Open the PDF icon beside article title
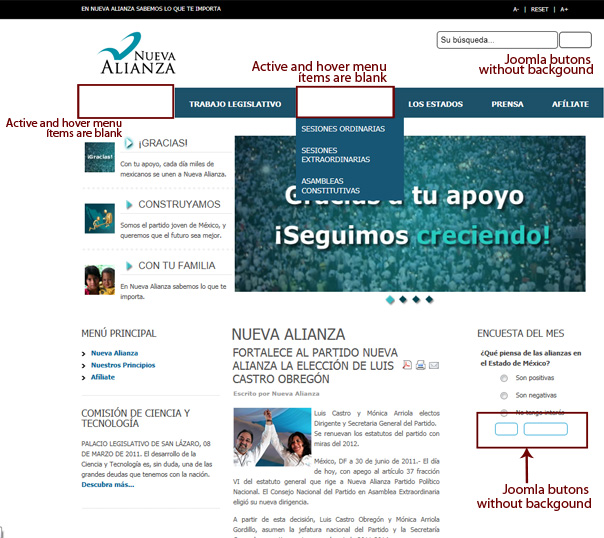Image resolution: width=604 pixels, height=538 pixels. pyautogui.click(x=407, y=365)
